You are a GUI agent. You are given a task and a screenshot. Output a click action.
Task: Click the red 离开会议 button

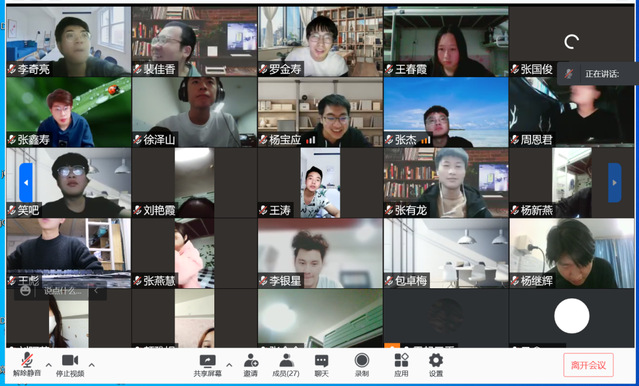tap(588, 365)
